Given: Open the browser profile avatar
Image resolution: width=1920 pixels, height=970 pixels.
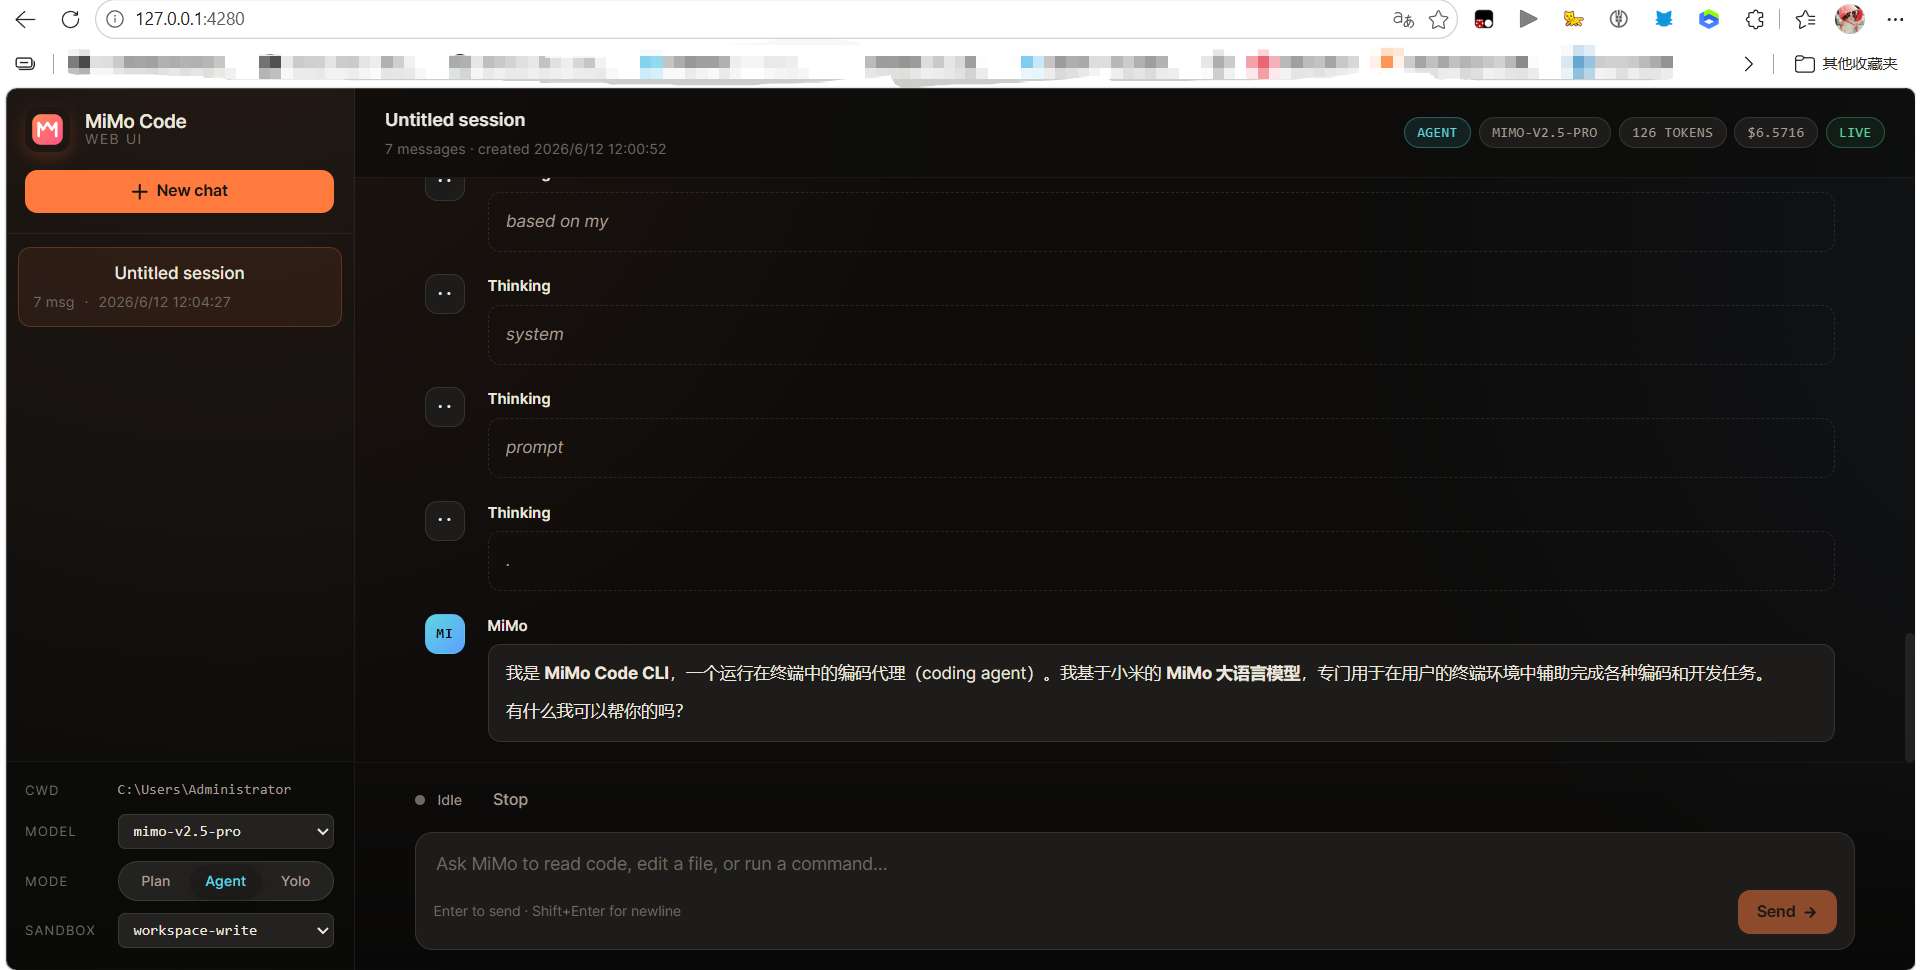Looking at the screenshot, I should click(x=1850, y=19).
